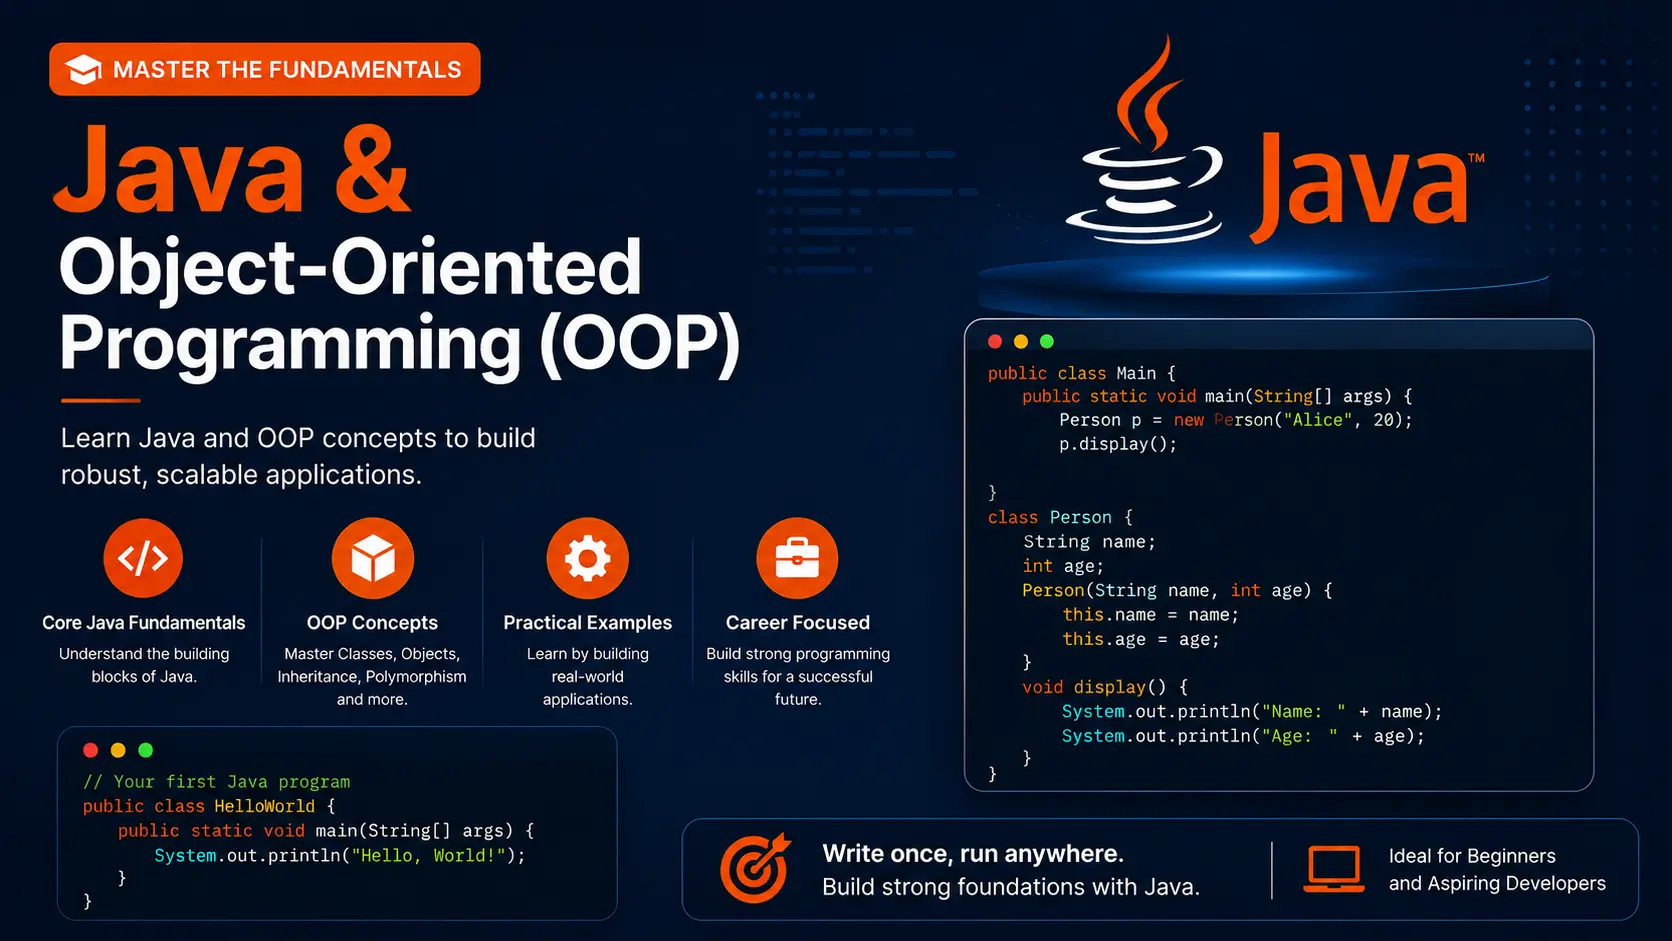The image size is (1672, 941).
Task: Click 'public class HelloWorld {' line
Action: pos(209,806)
